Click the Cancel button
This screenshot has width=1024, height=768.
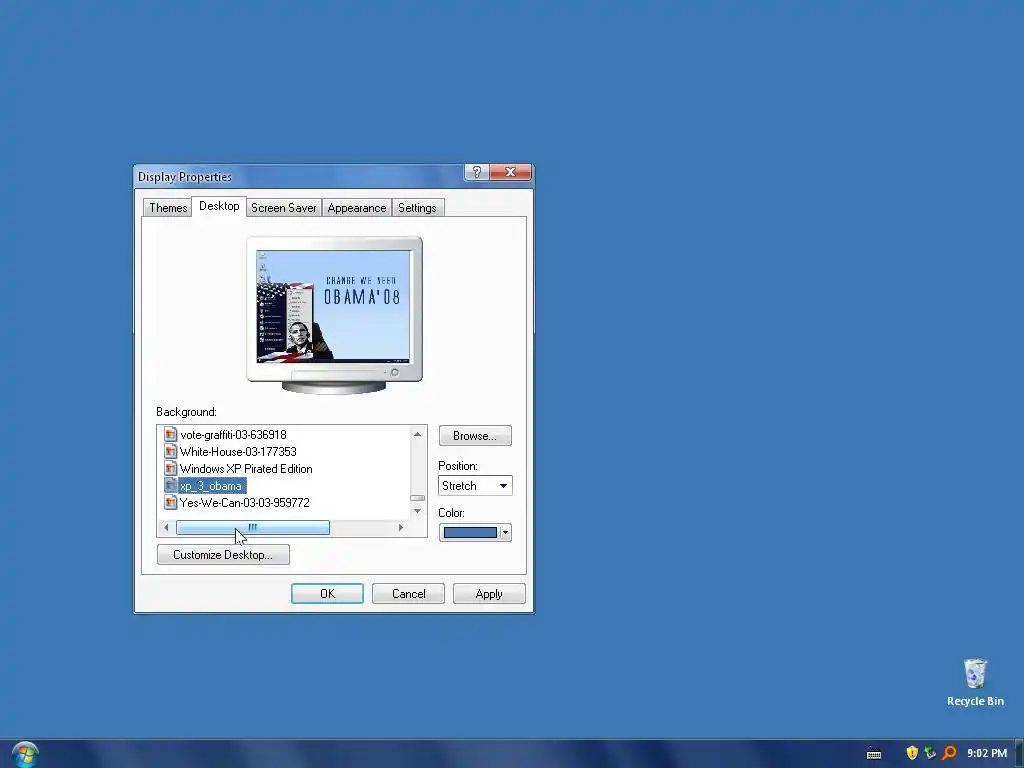[x=408, y=594]
